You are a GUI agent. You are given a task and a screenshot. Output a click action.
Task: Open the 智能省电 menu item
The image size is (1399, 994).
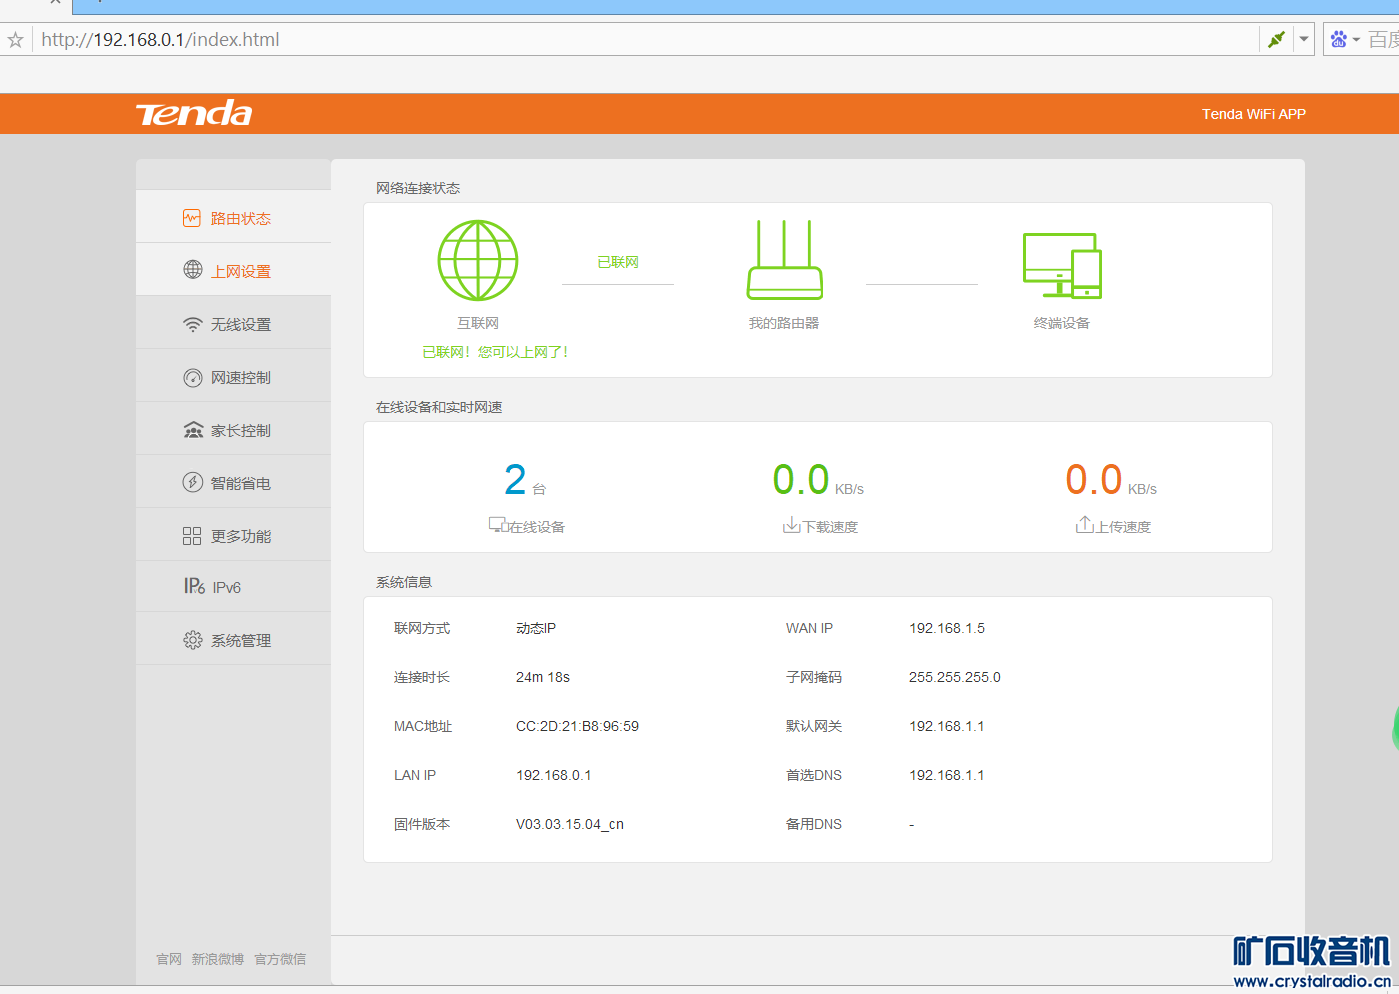tap(233, 483)
